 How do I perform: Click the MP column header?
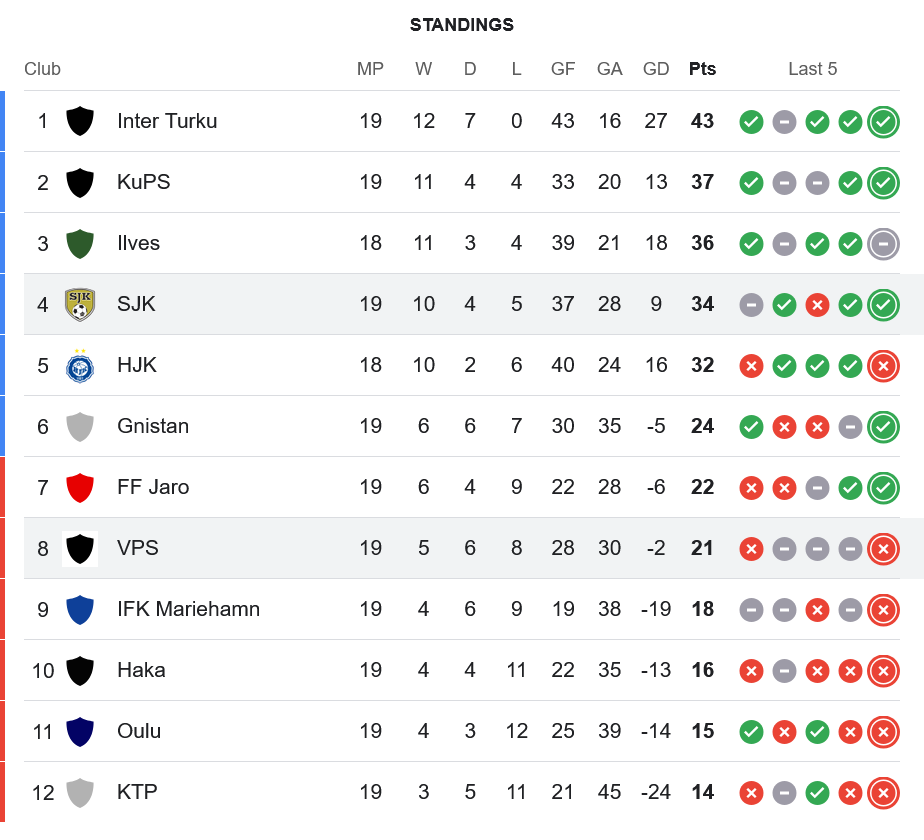370,69
